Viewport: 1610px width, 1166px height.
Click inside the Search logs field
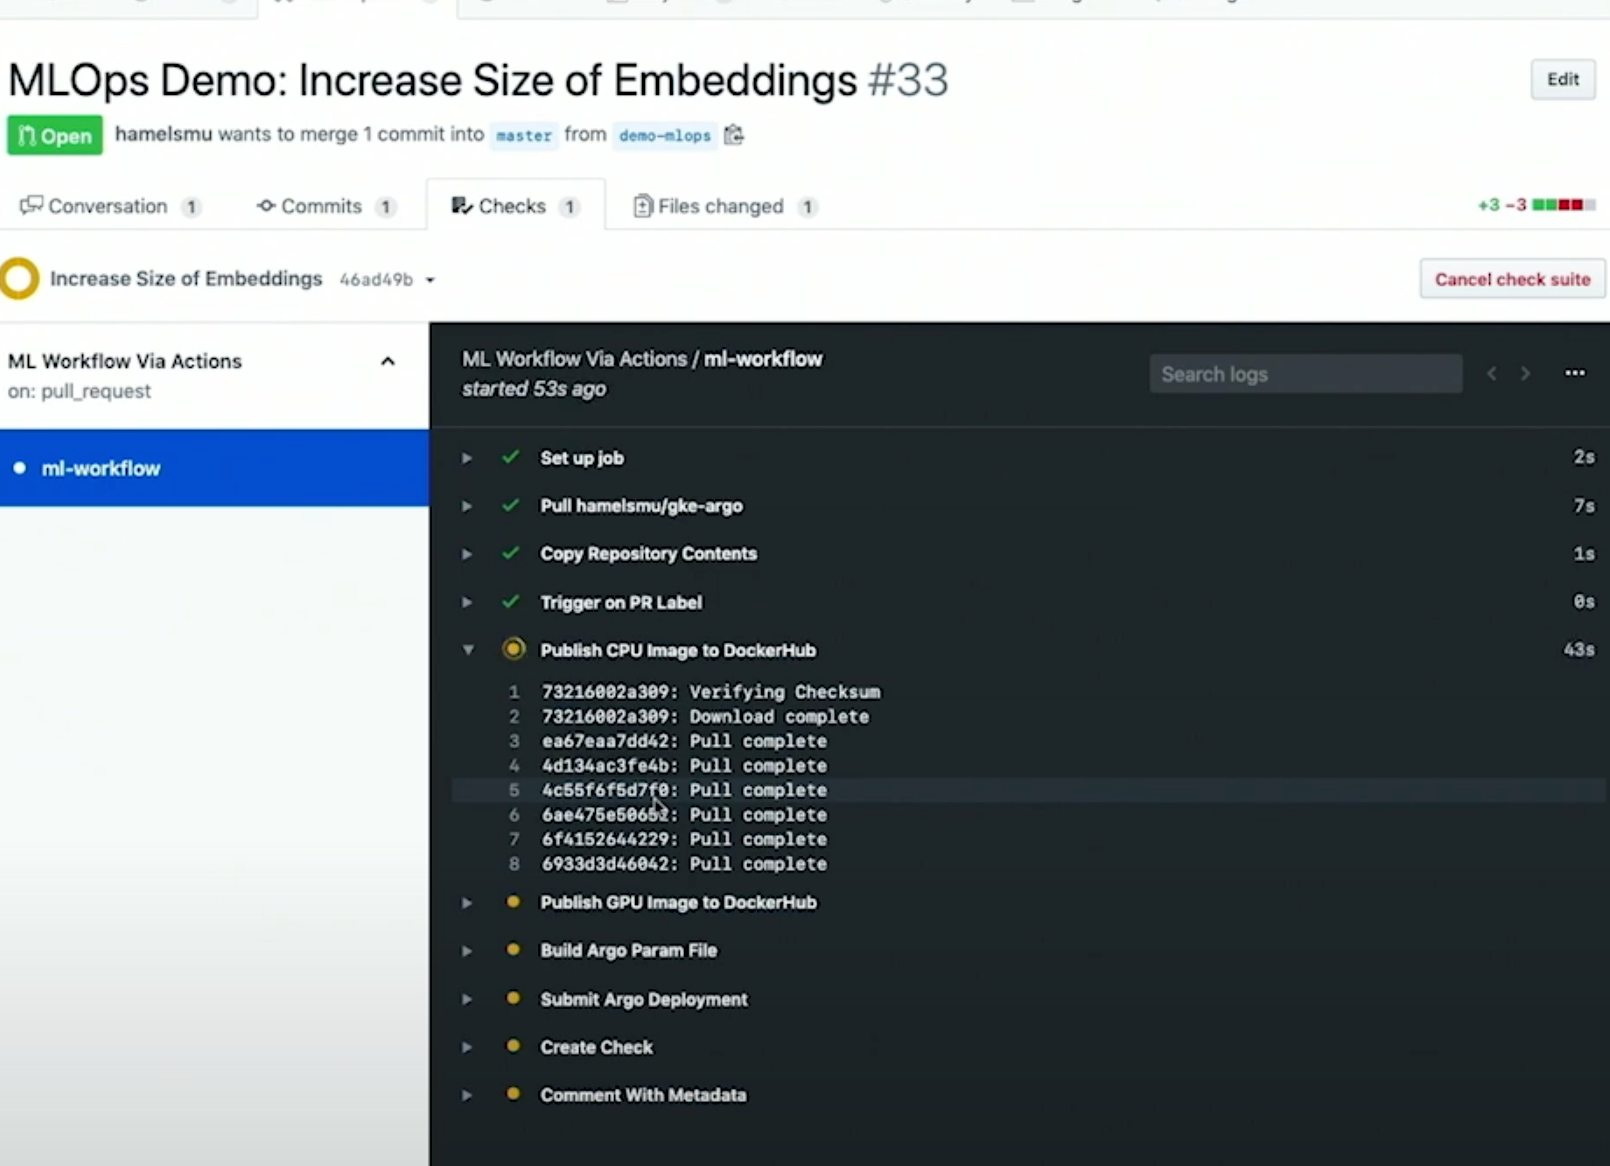coord(1305,373)
